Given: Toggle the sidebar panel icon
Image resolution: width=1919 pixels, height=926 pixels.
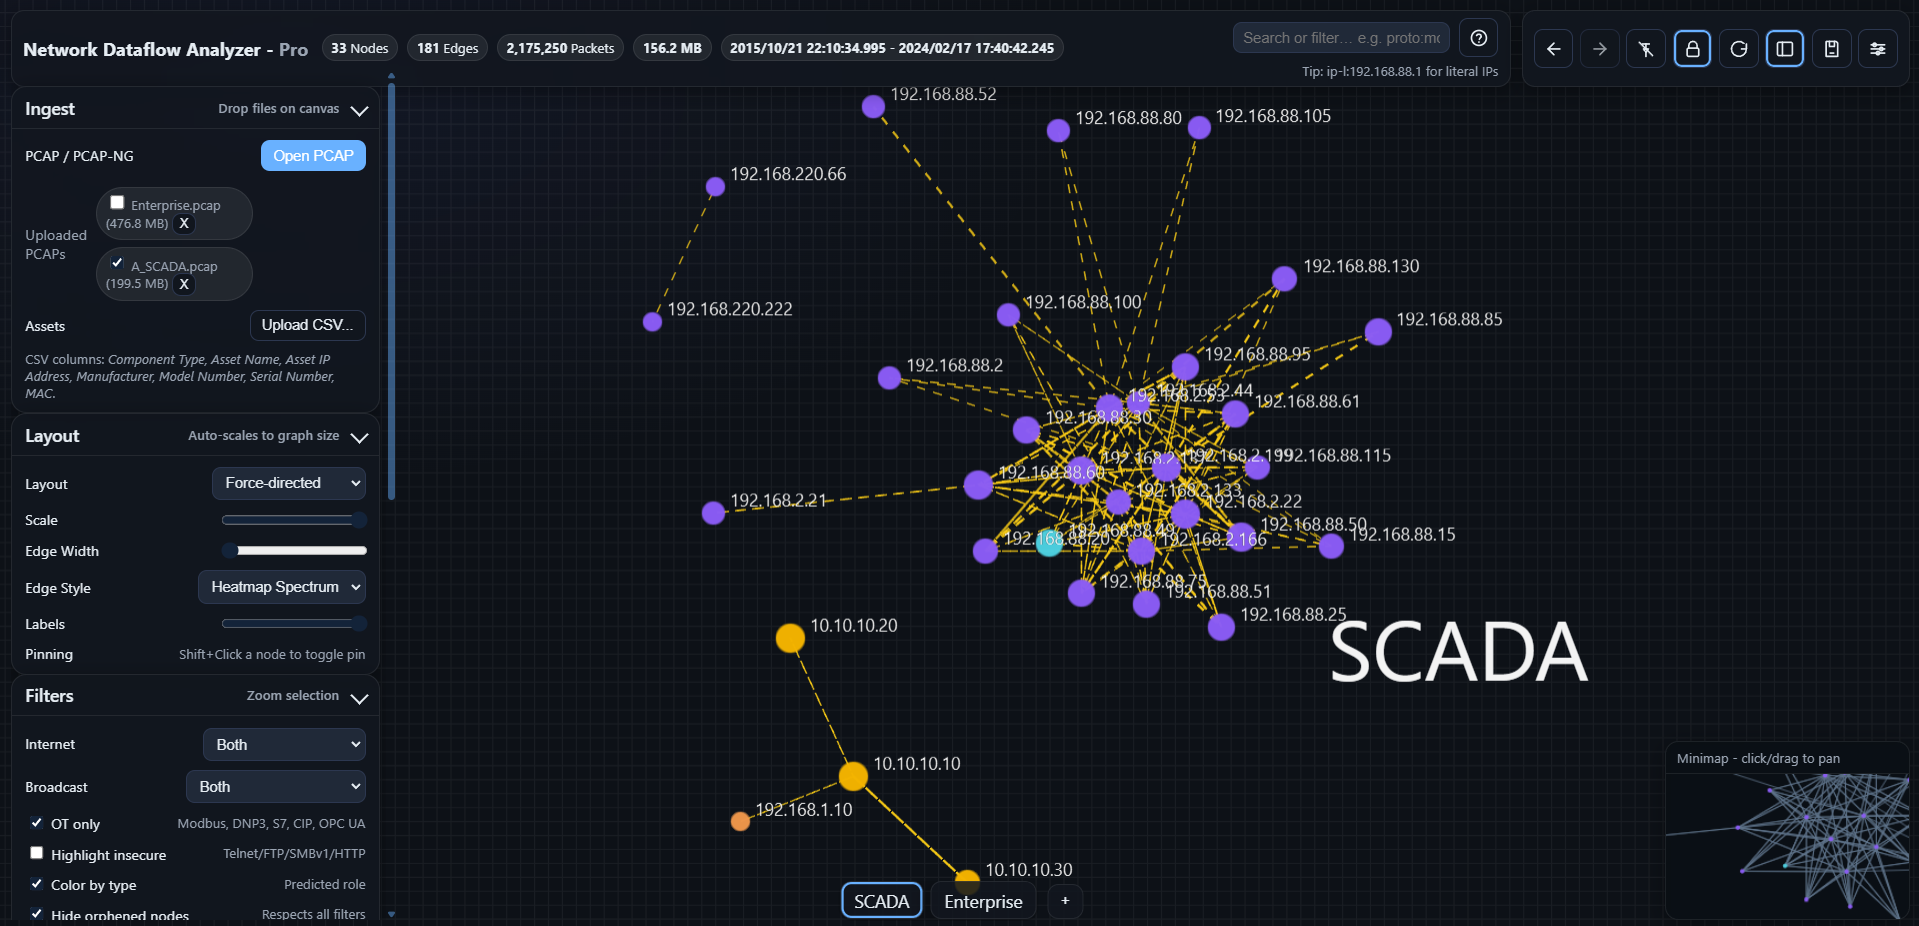Looking at the screenshot, I should (x=1784, y=49).
